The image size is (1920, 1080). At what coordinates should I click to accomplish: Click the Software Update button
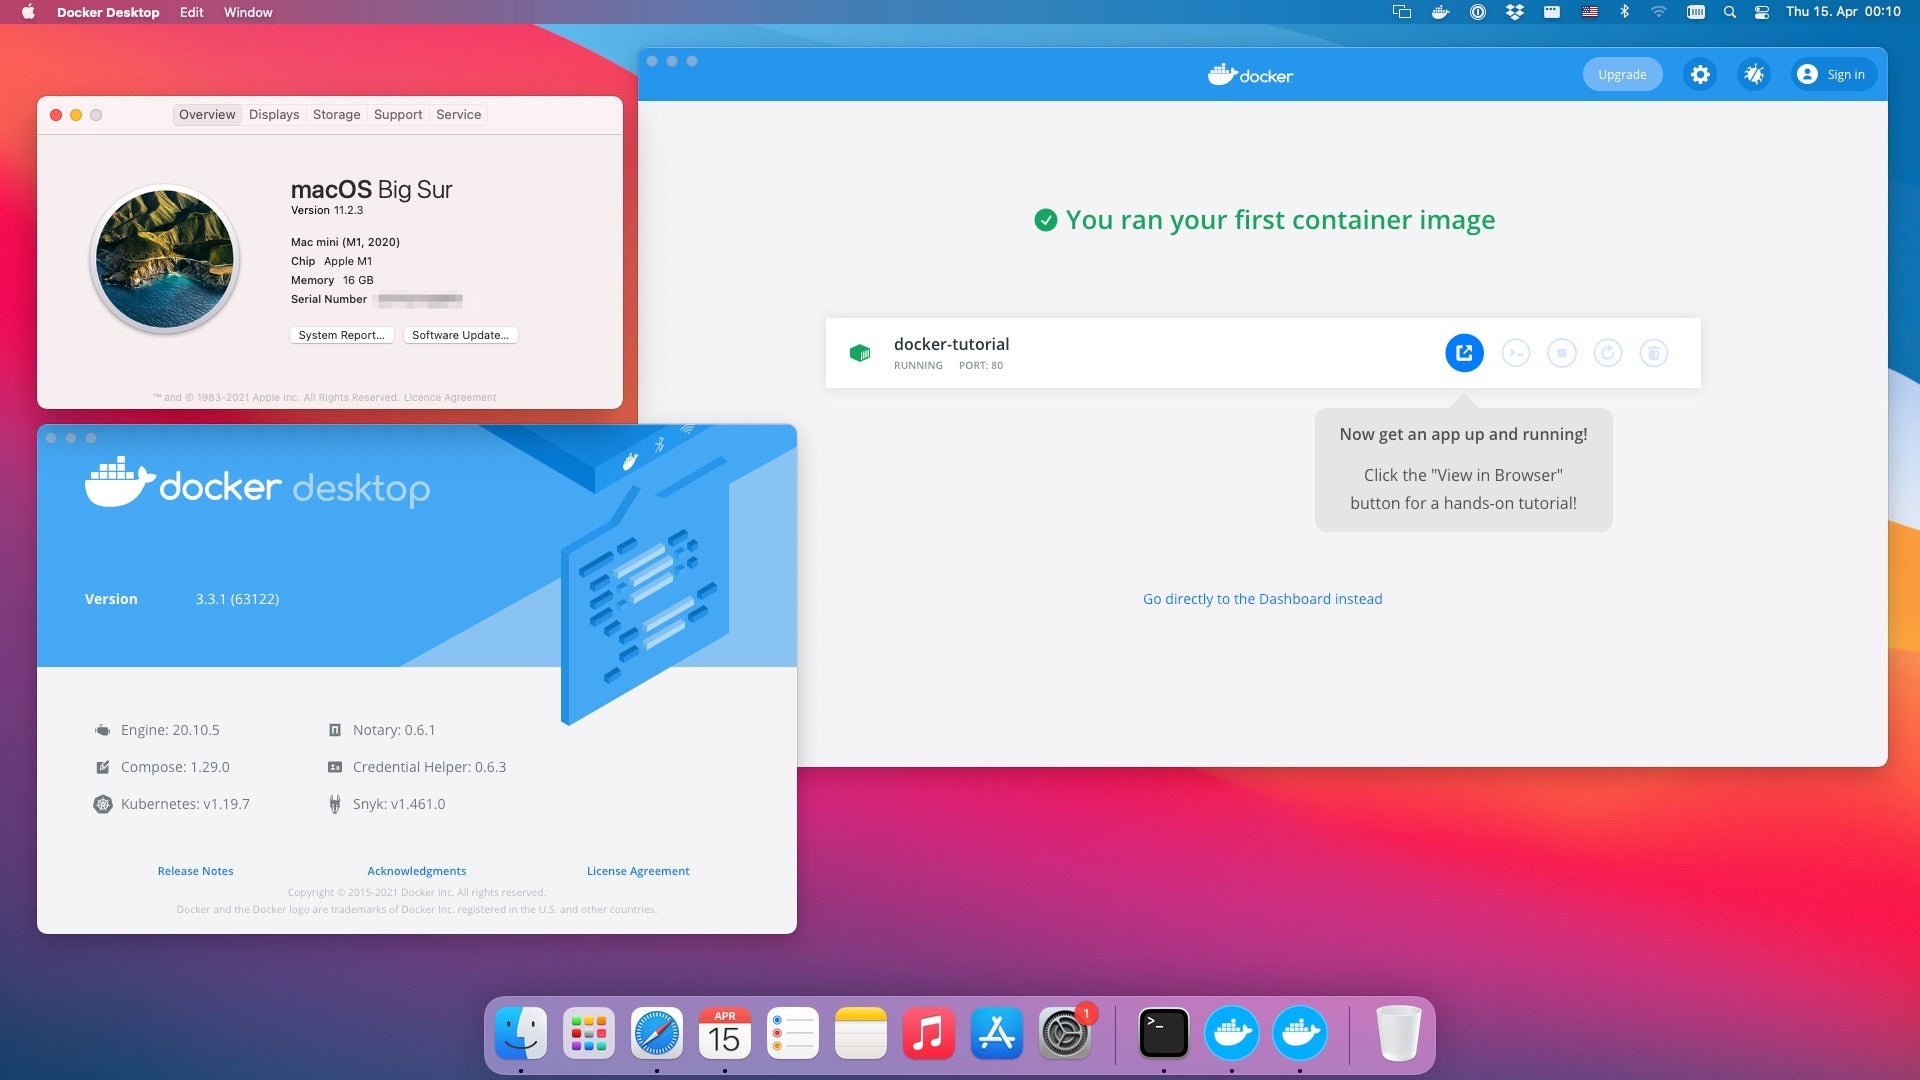pos(459,335)
